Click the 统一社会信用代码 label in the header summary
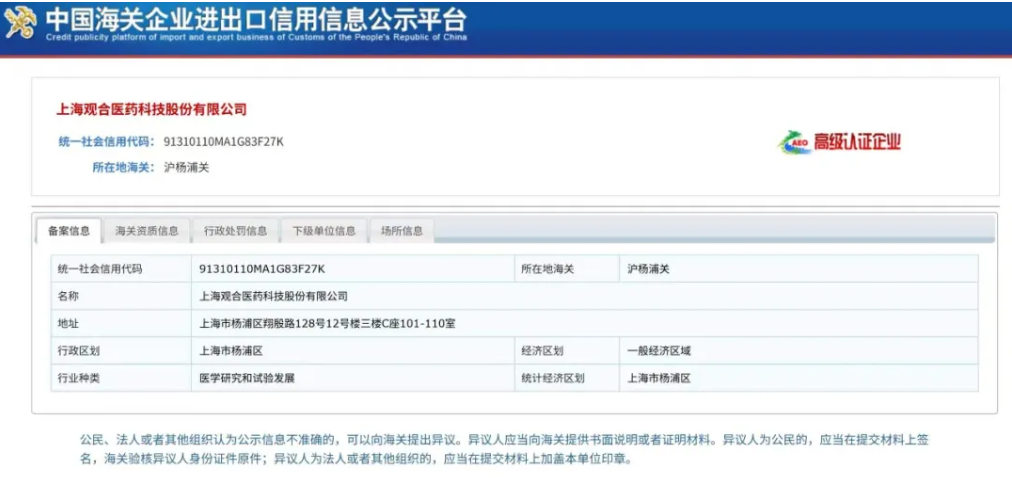1012x478 pixels. pyautogui.click(x=106, y=142)
